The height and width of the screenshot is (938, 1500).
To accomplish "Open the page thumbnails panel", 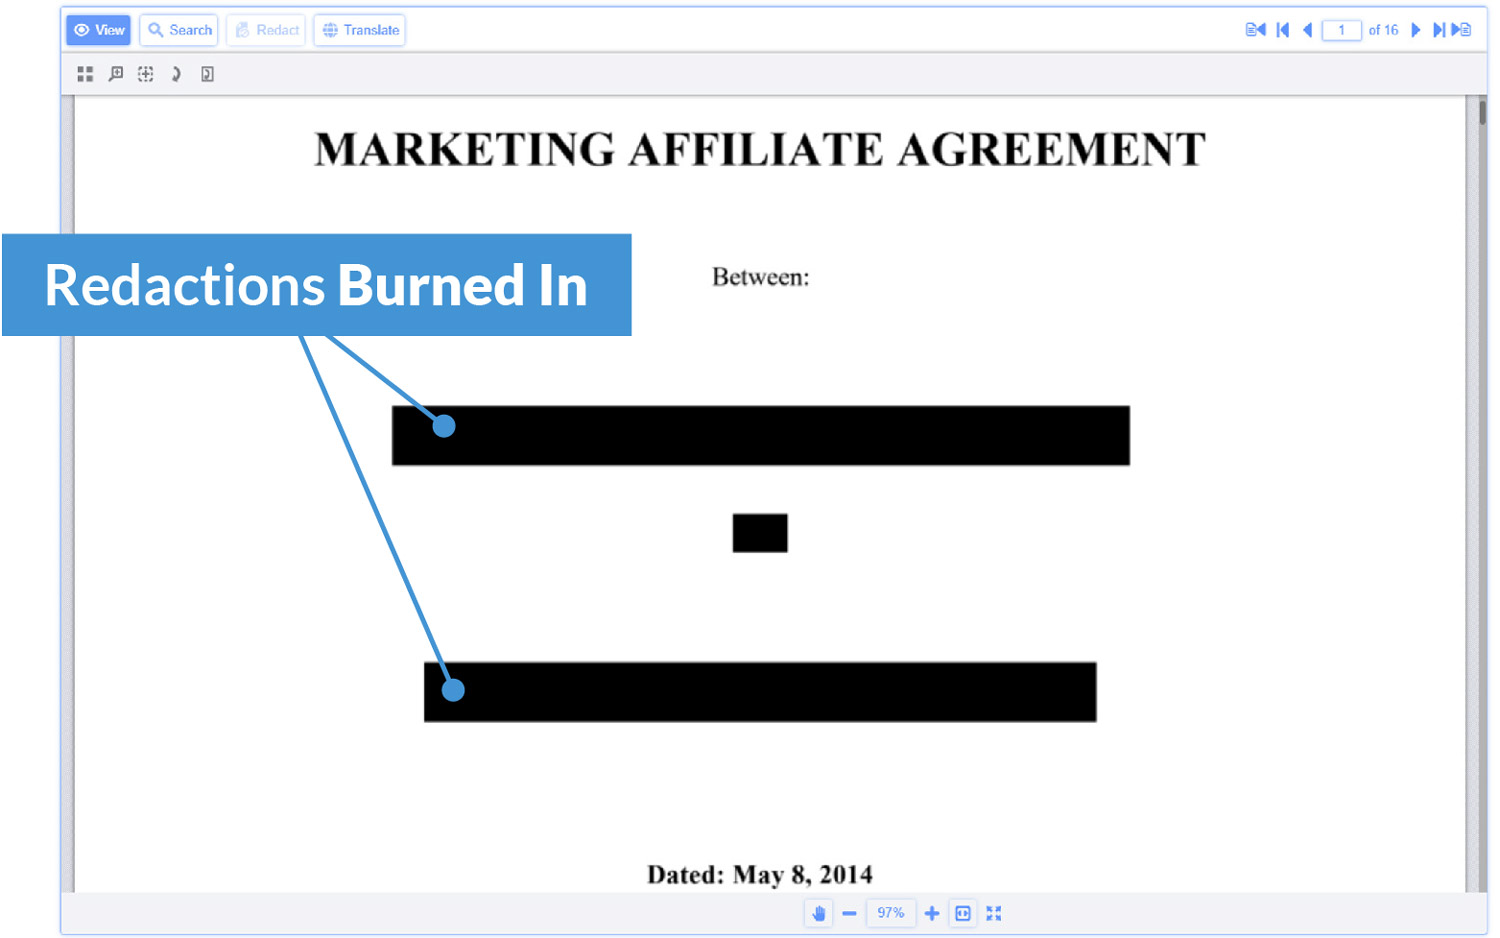I will click(85, 73).
